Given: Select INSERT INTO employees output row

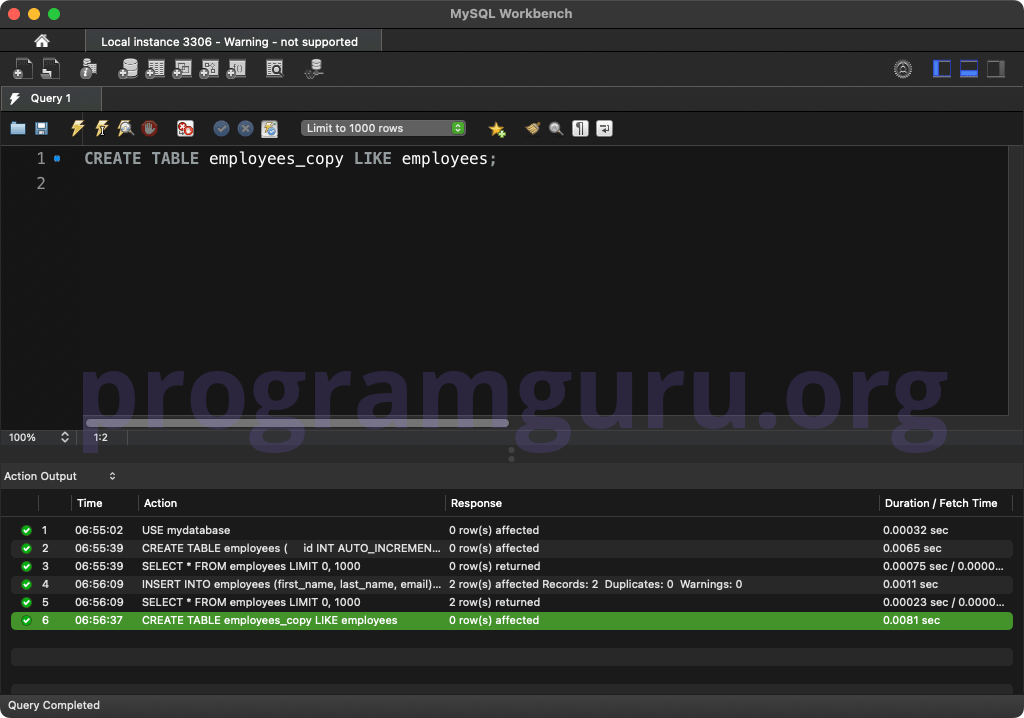Looking at the screenshot, I should pyautogui.click(x=512, y=584).
